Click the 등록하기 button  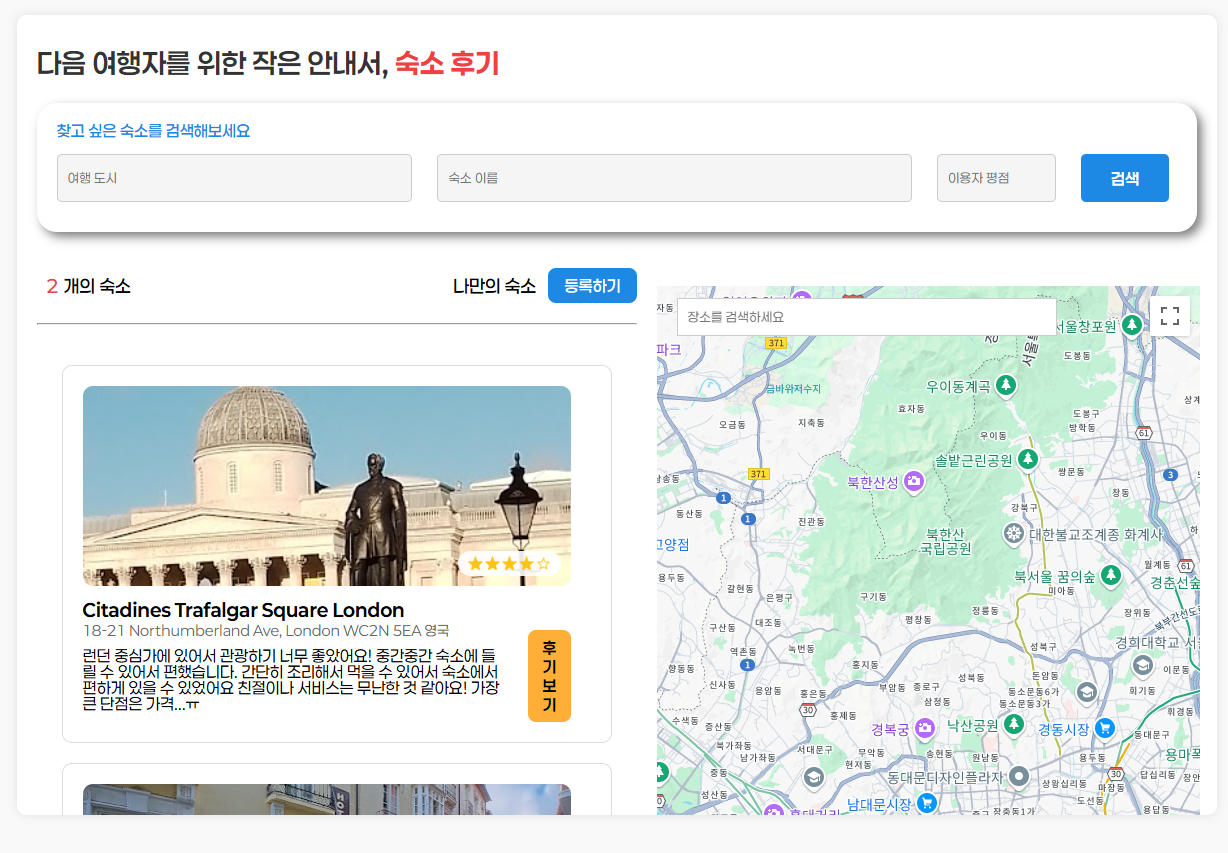[x=592, y=286]
